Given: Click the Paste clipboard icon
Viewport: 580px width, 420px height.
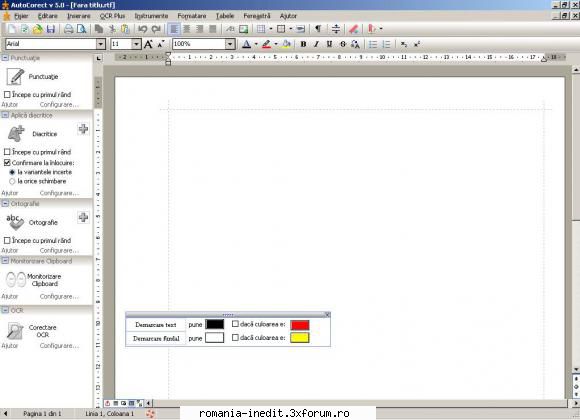Looking at the screenshot, I should tap(125, 29).
